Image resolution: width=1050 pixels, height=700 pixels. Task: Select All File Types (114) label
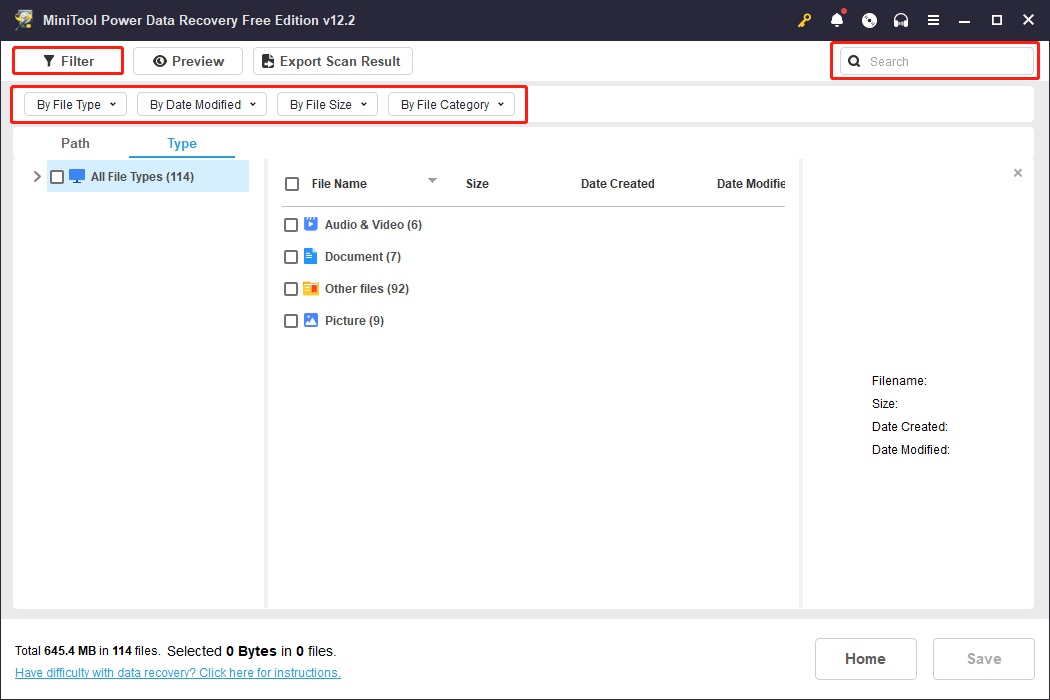pos(142,177)
